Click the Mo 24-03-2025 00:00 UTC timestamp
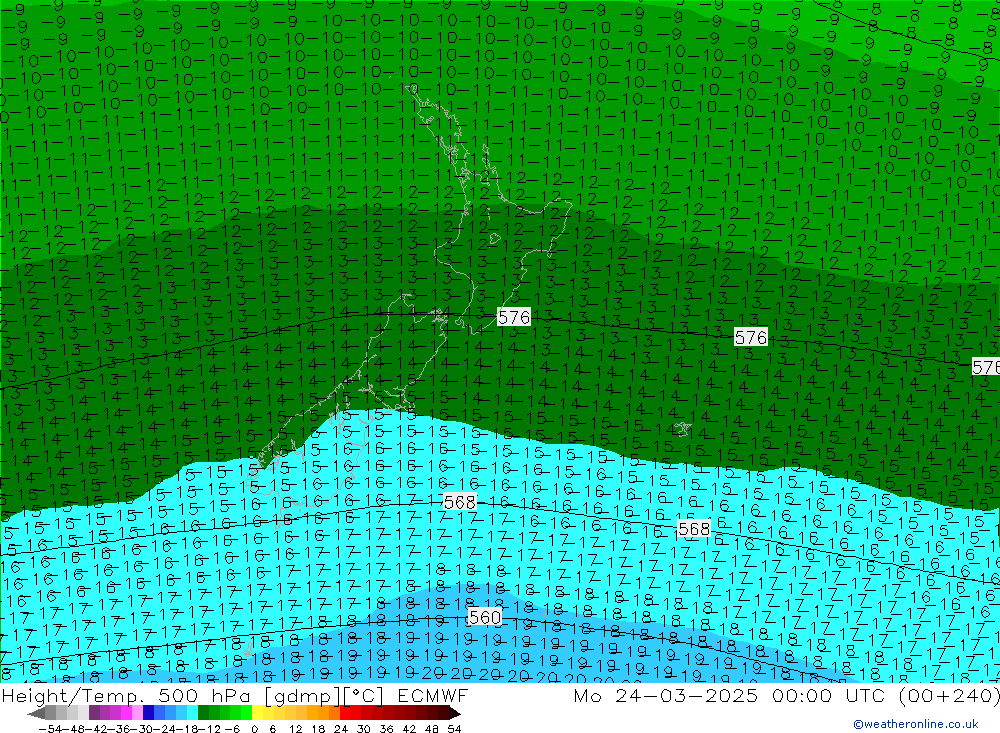 tap(786, 695)
